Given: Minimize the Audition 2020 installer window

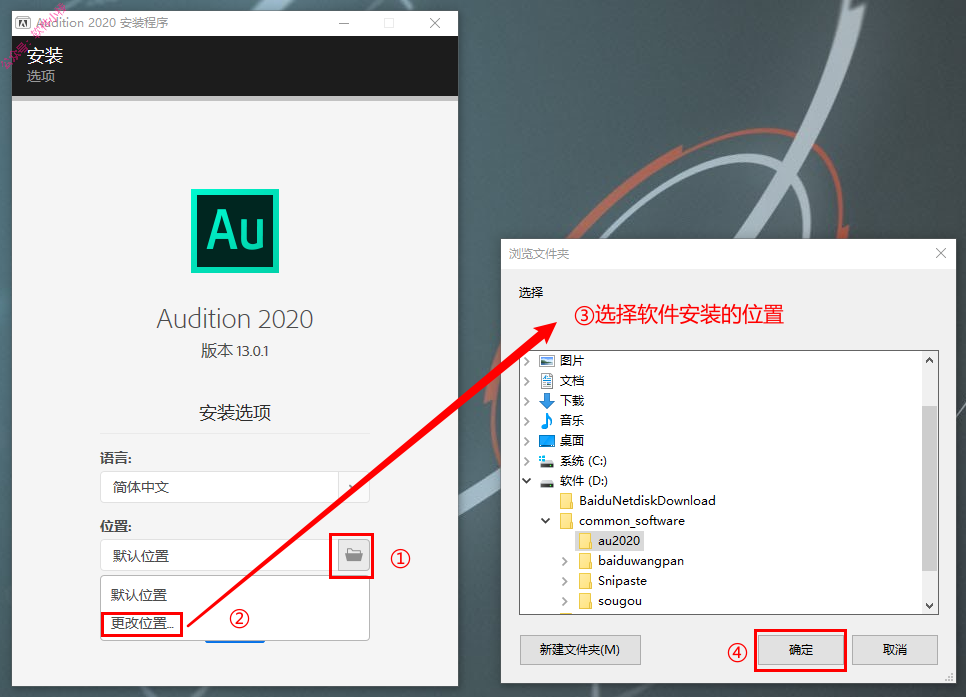Looking at the screenshot, I should pos(344,23).
